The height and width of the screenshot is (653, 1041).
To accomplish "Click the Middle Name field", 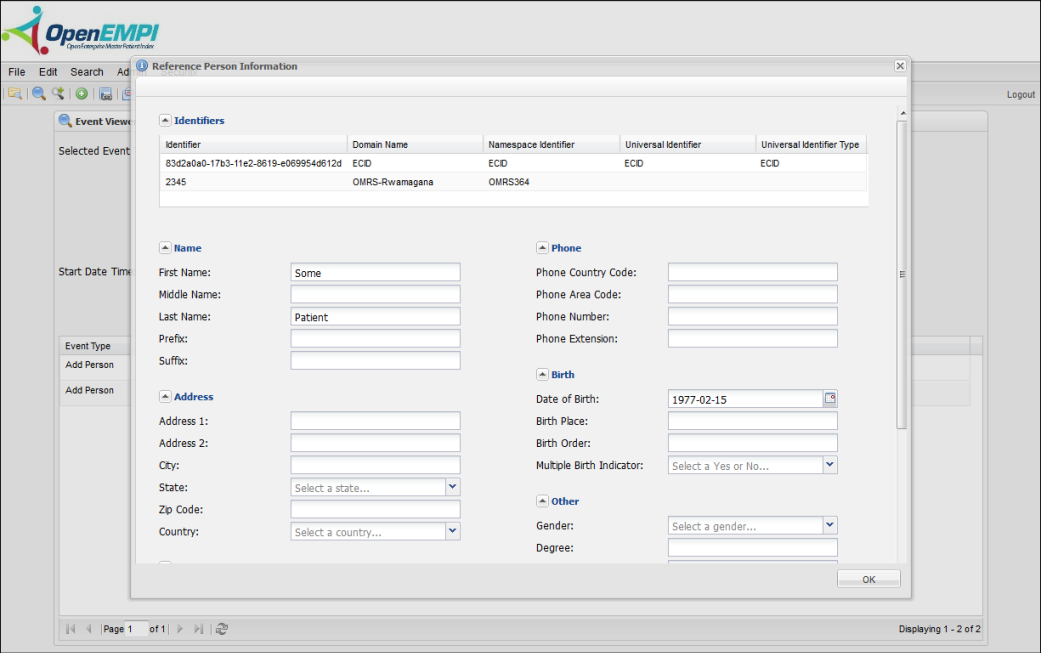I will tap(375, 294).
